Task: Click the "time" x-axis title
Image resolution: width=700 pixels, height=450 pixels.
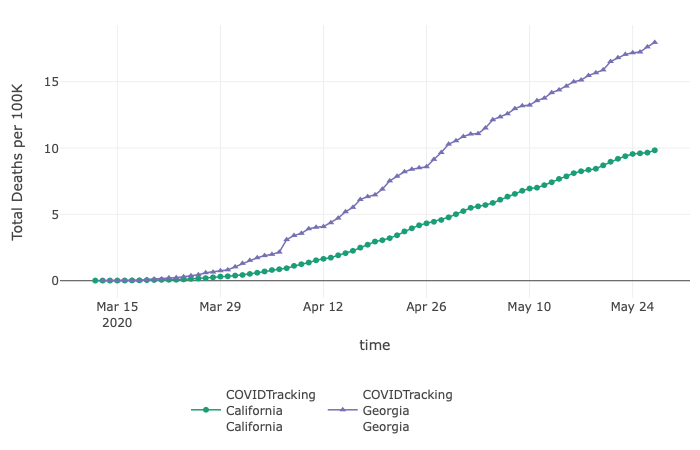Action: [x=375, y=345]
